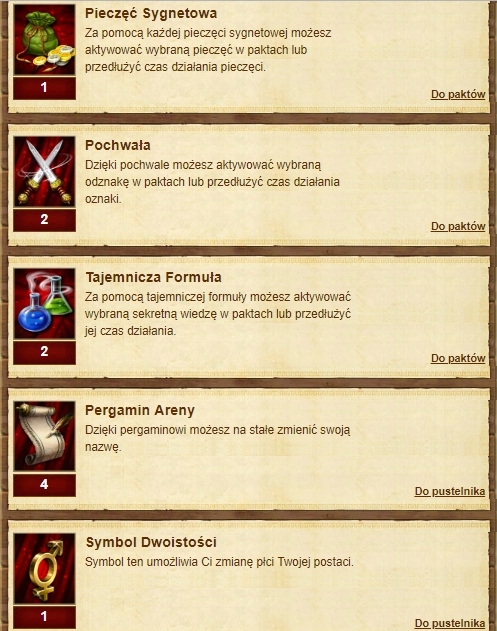This screenshot has width=497, height=631.
Task: Click the quantity badge under Pieczęć Sygnetowa icon
Action: click(x=44, y=88)
